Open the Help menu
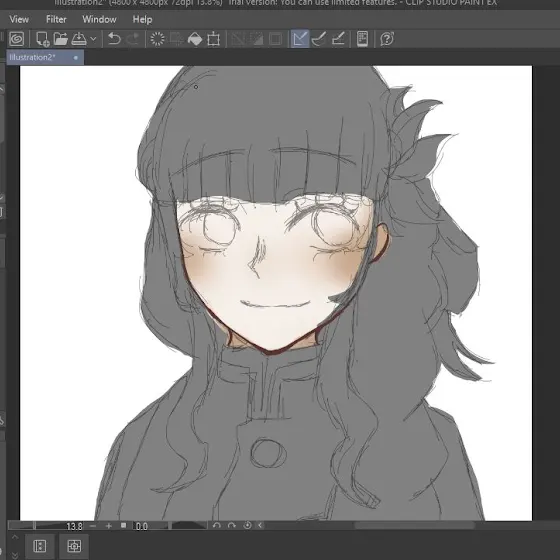 [x=142, y=19]
